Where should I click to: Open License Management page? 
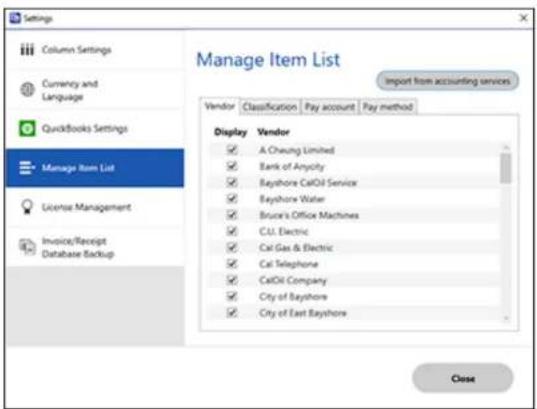[95, 207]
